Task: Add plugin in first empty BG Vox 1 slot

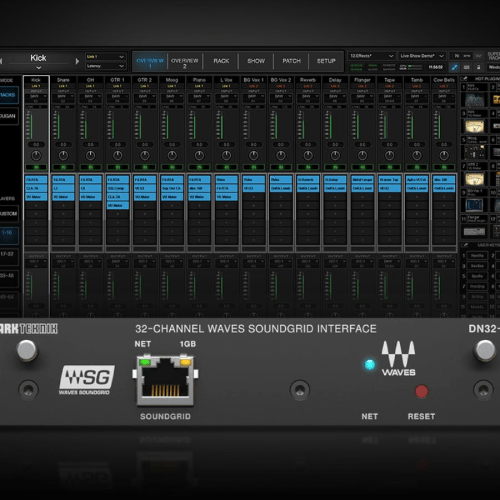Action: click(x=254, y=197)
